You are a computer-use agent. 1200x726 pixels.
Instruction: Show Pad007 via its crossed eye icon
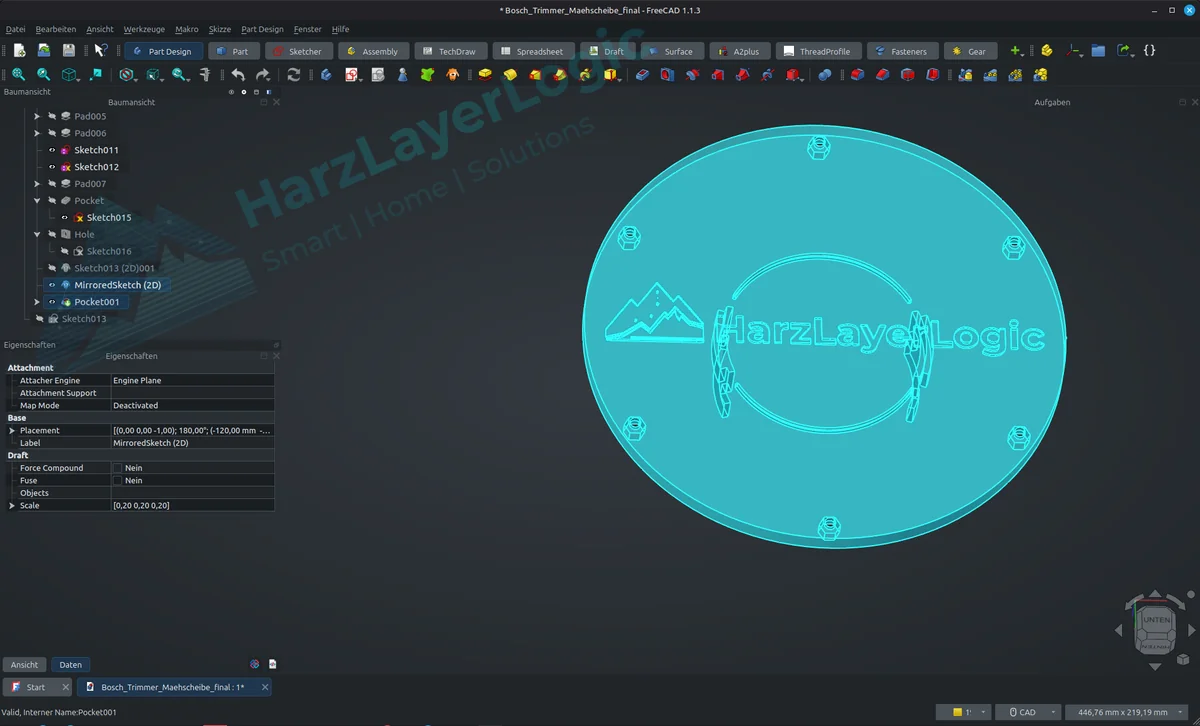52,184
